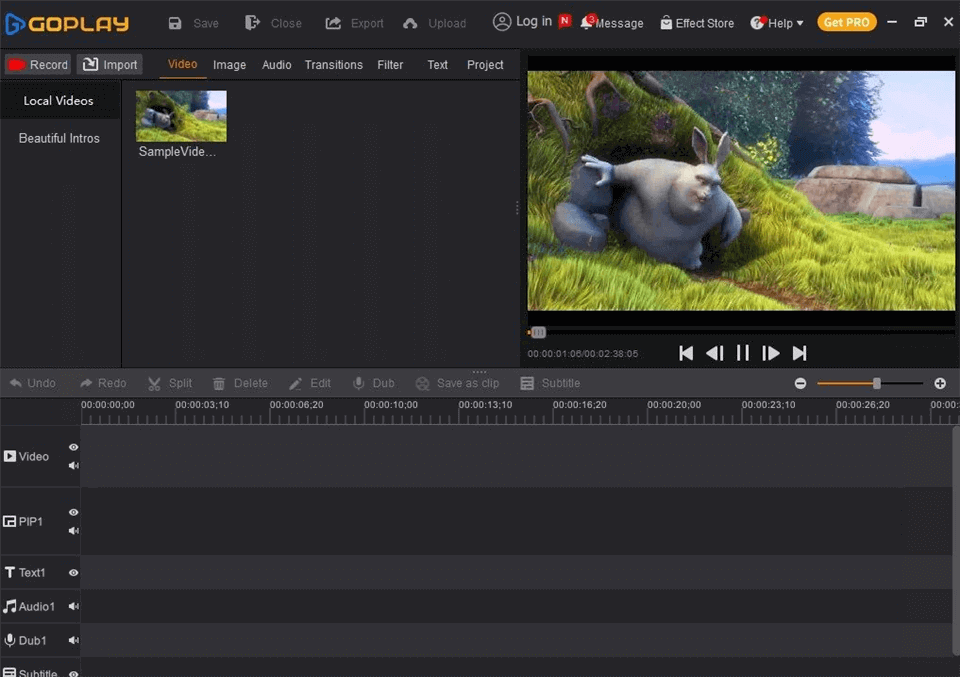The image size is (960, 677).
Task: Click the GoPlay logo
Action: (x=67, y=23)
